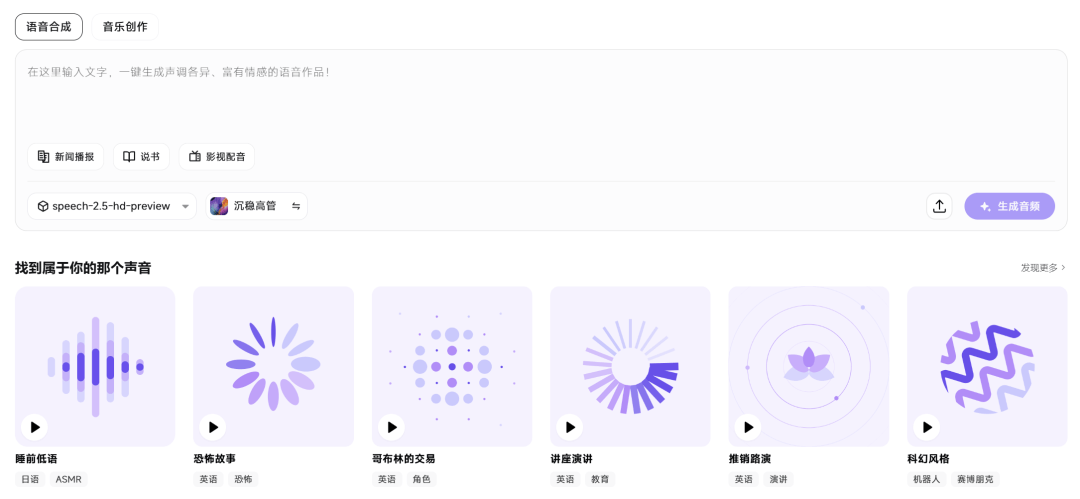1080x499 pixels.
Task: Click the 沉稳高管 voice avatar icon
Action: 219,206
